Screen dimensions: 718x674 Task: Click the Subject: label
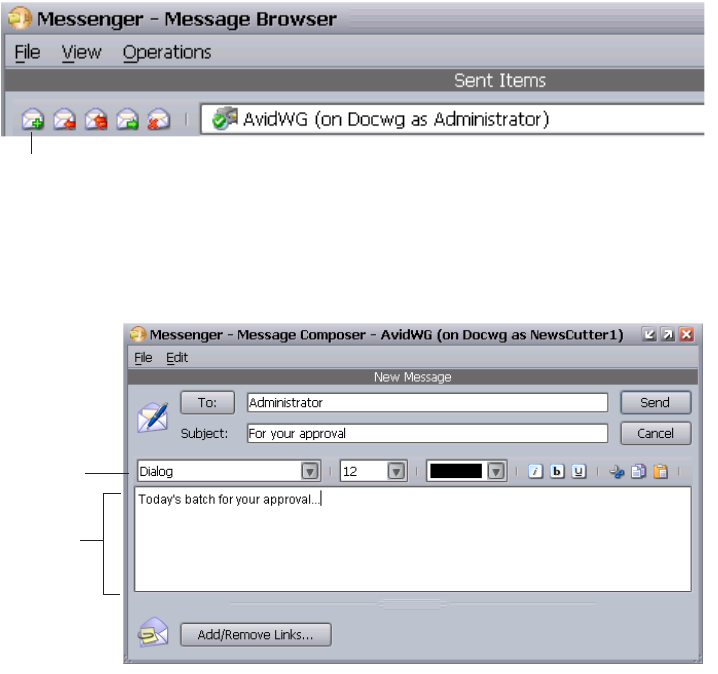tap(204, 434)
